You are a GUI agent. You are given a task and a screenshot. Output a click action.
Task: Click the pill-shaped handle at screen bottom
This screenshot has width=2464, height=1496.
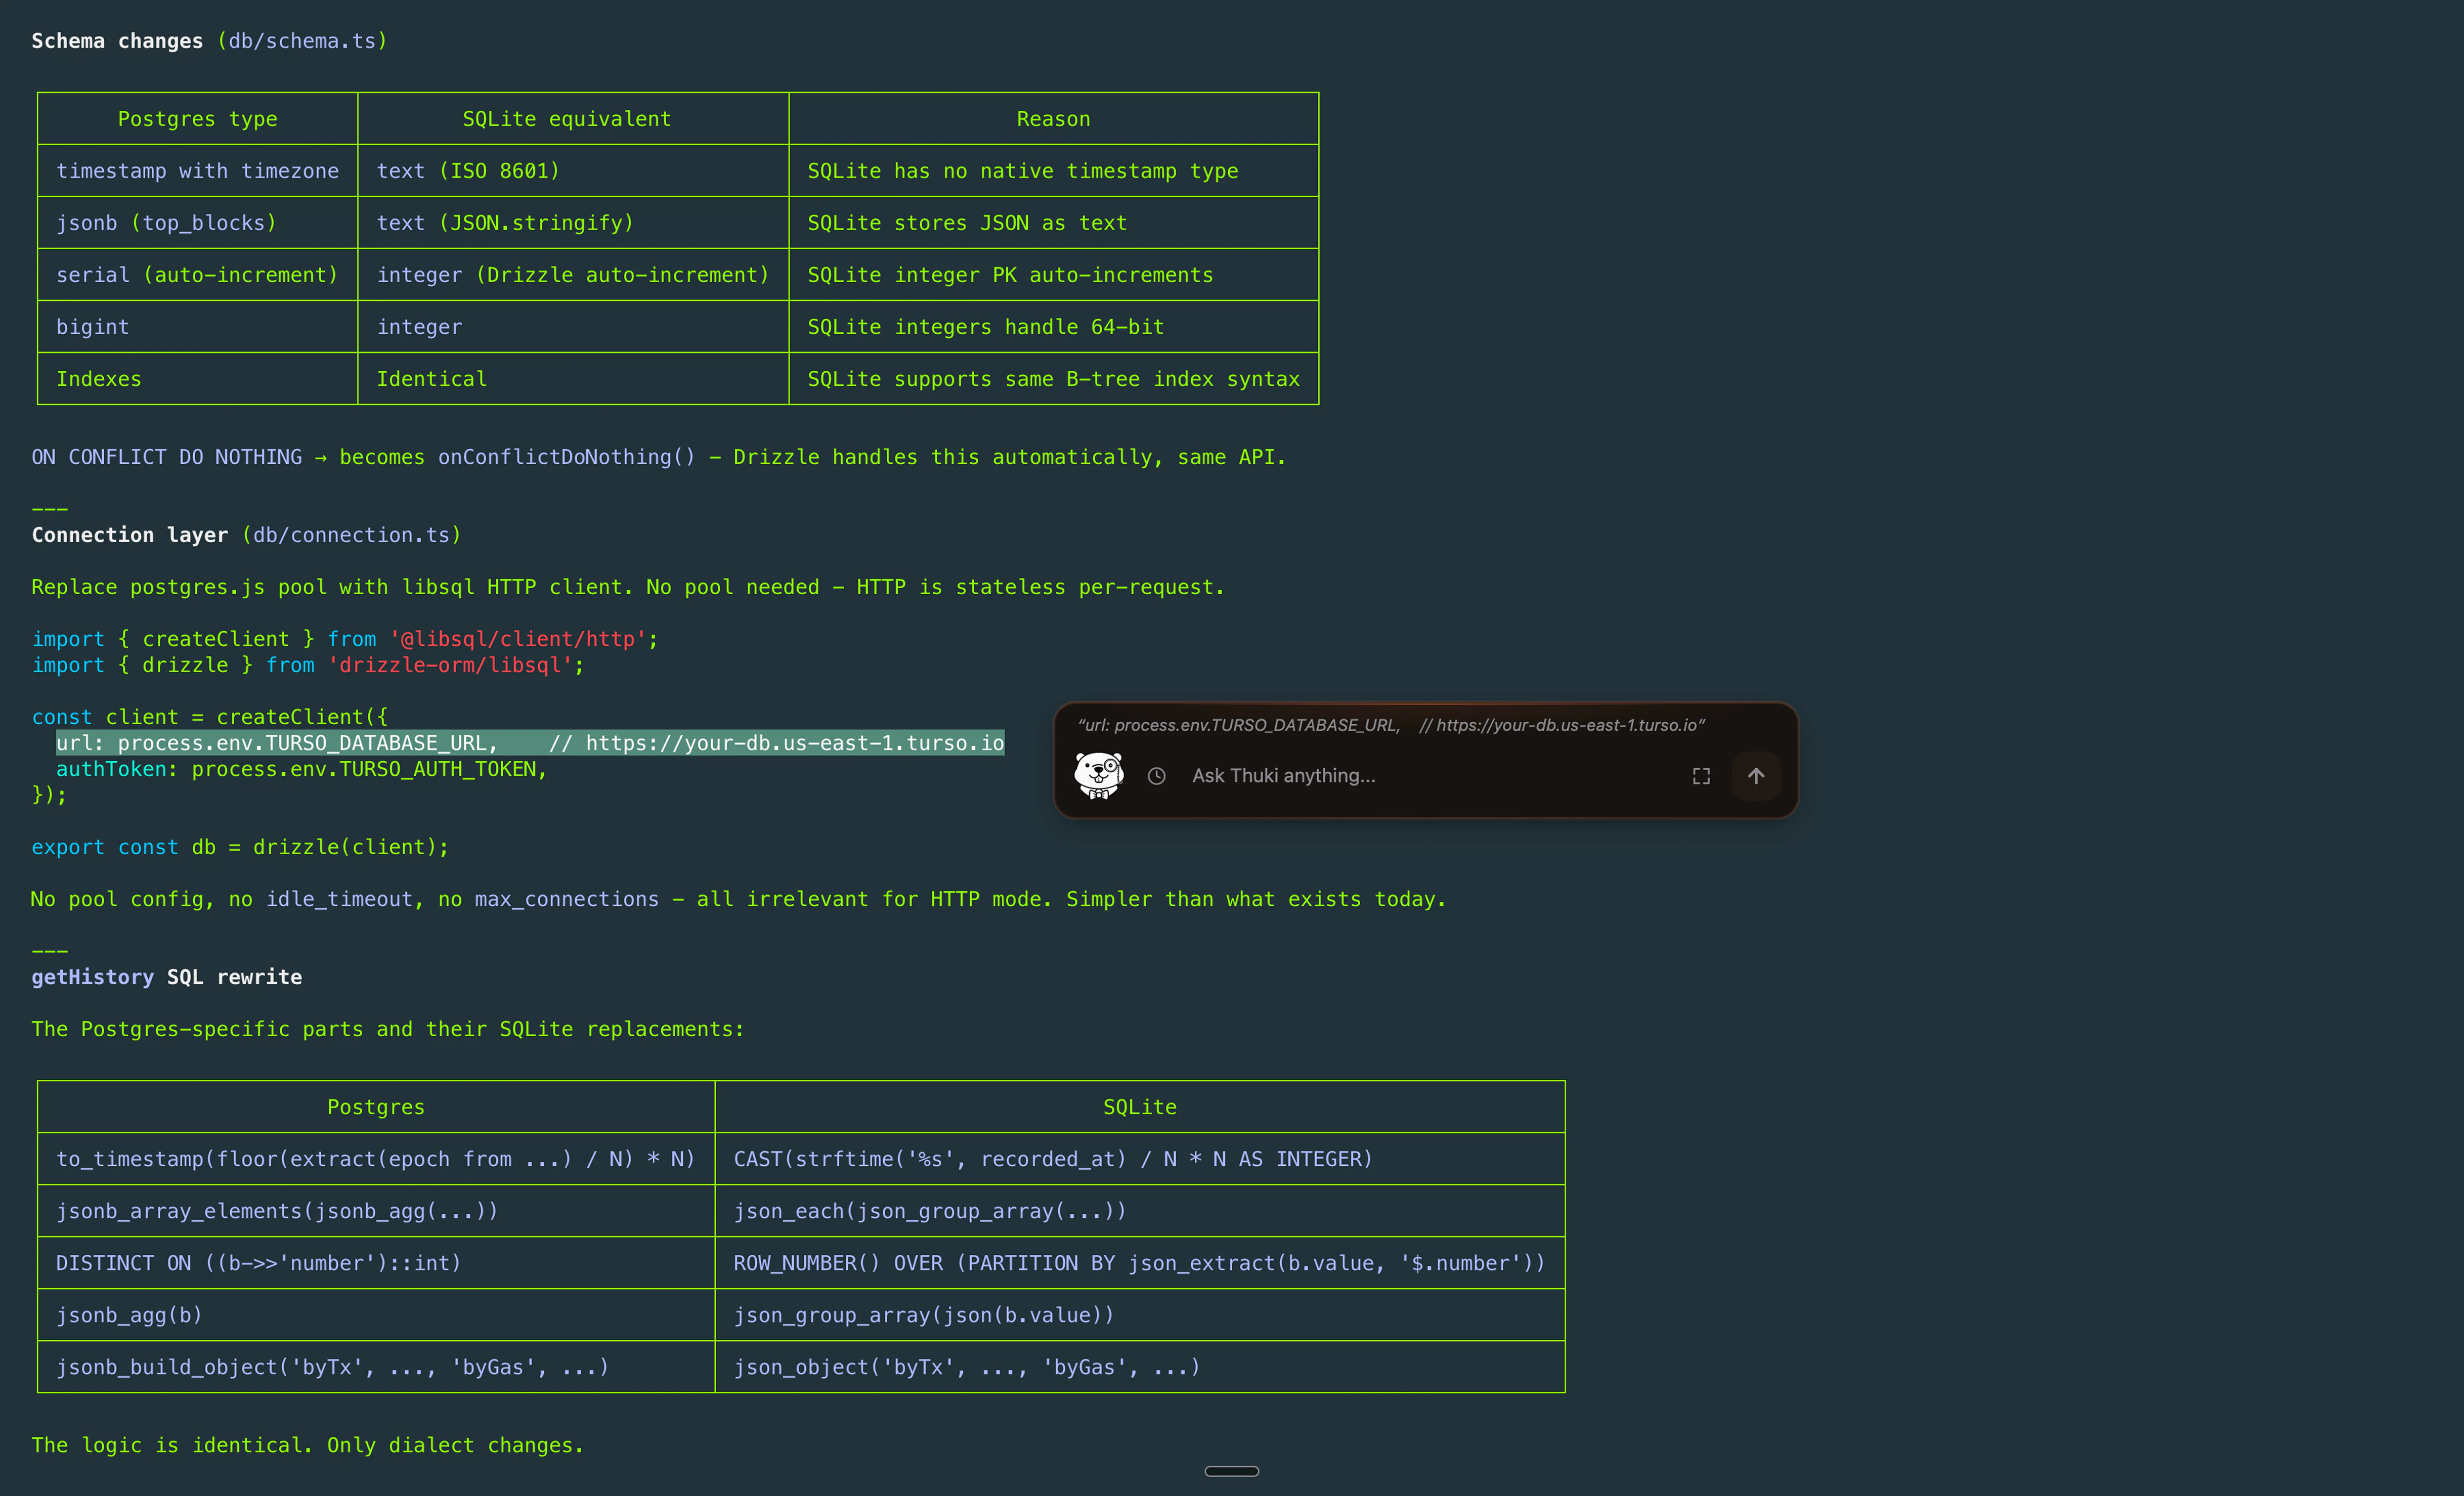pos(1232,1470)
